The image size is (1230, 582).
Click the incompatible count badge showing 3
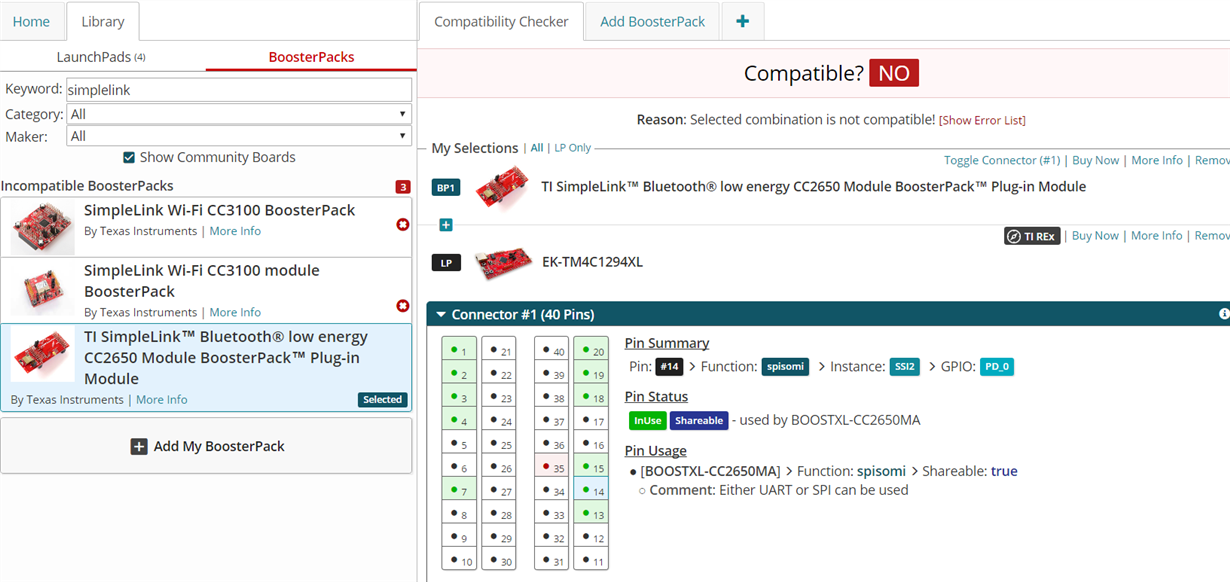403,187
